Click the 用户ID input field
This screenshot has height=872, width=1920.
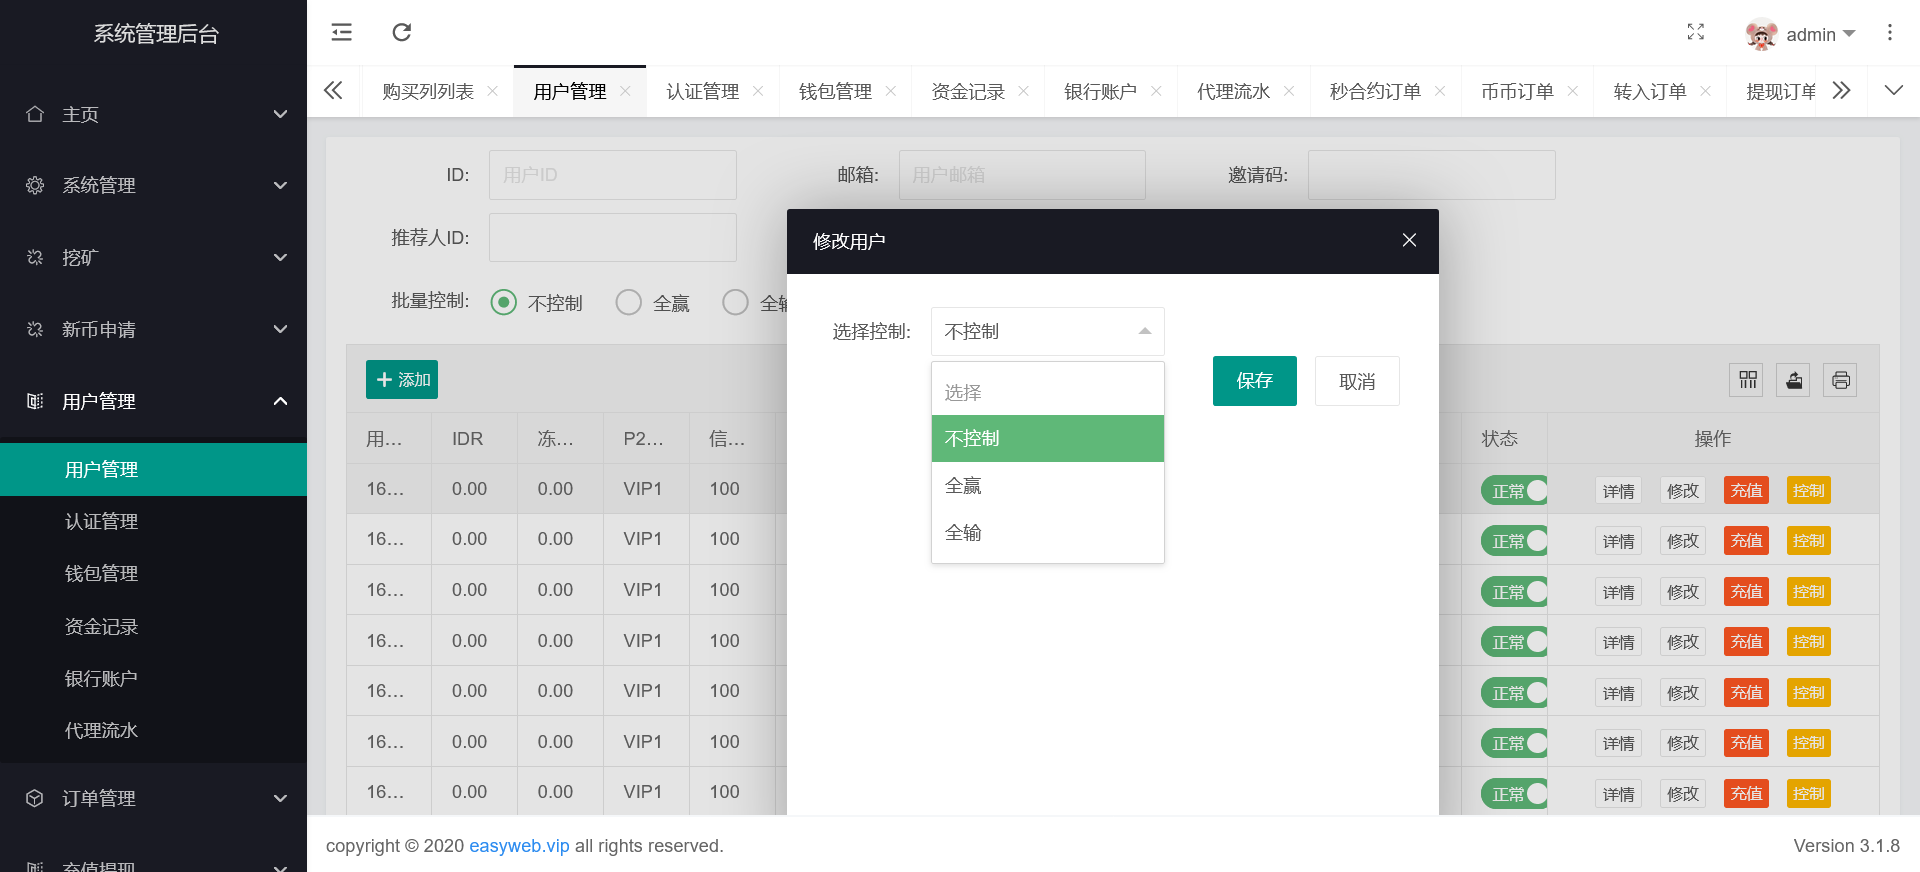[612, 175]
